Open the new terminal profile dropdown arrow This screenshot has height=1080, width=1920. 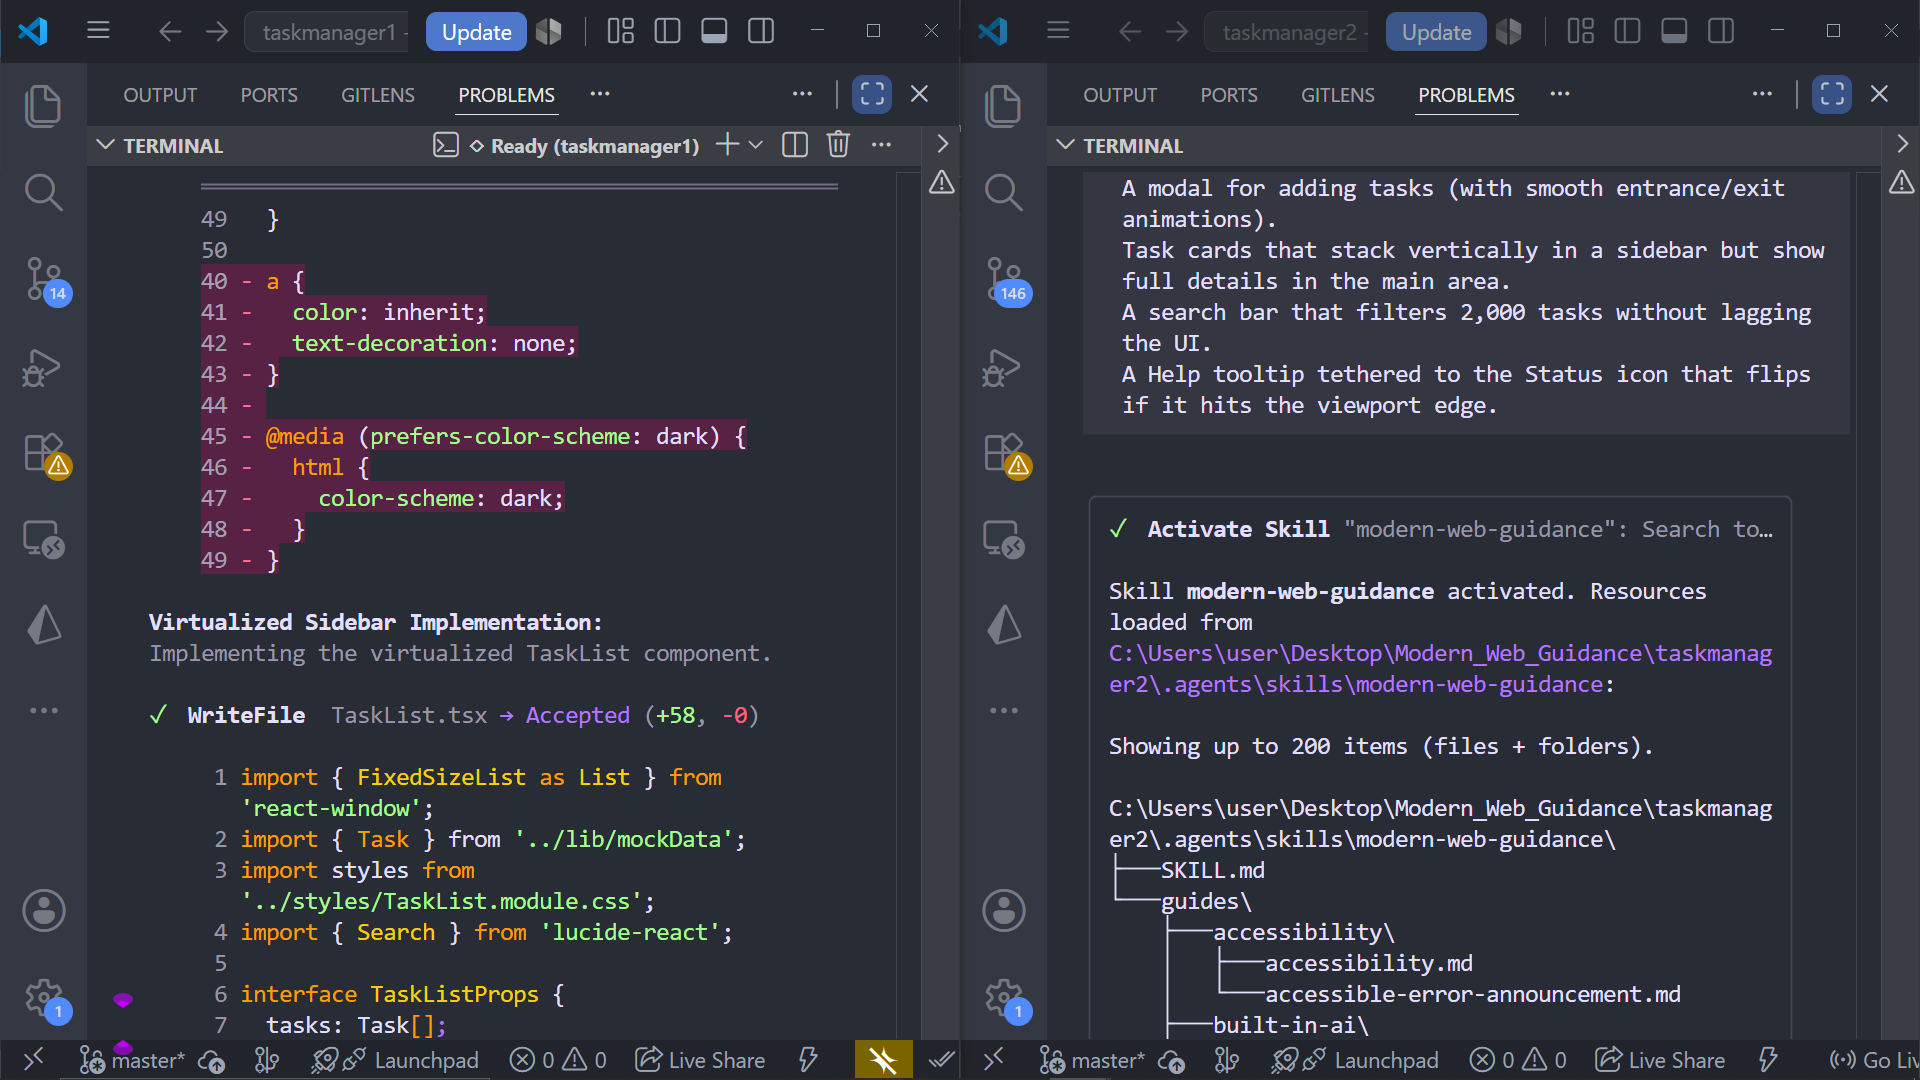[756, 145]
